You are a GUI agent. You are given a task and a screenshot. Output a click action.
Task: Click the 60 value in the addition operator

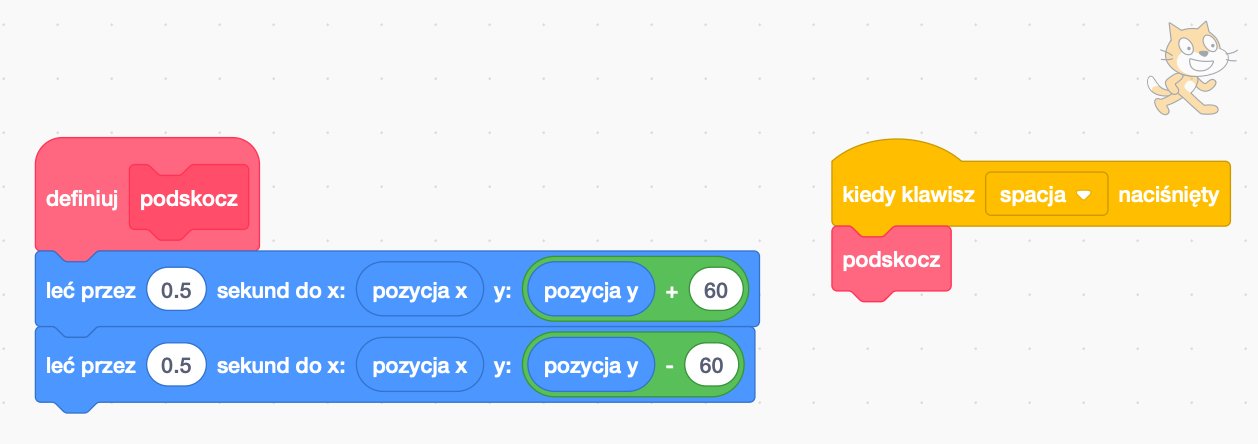point(715,290)
